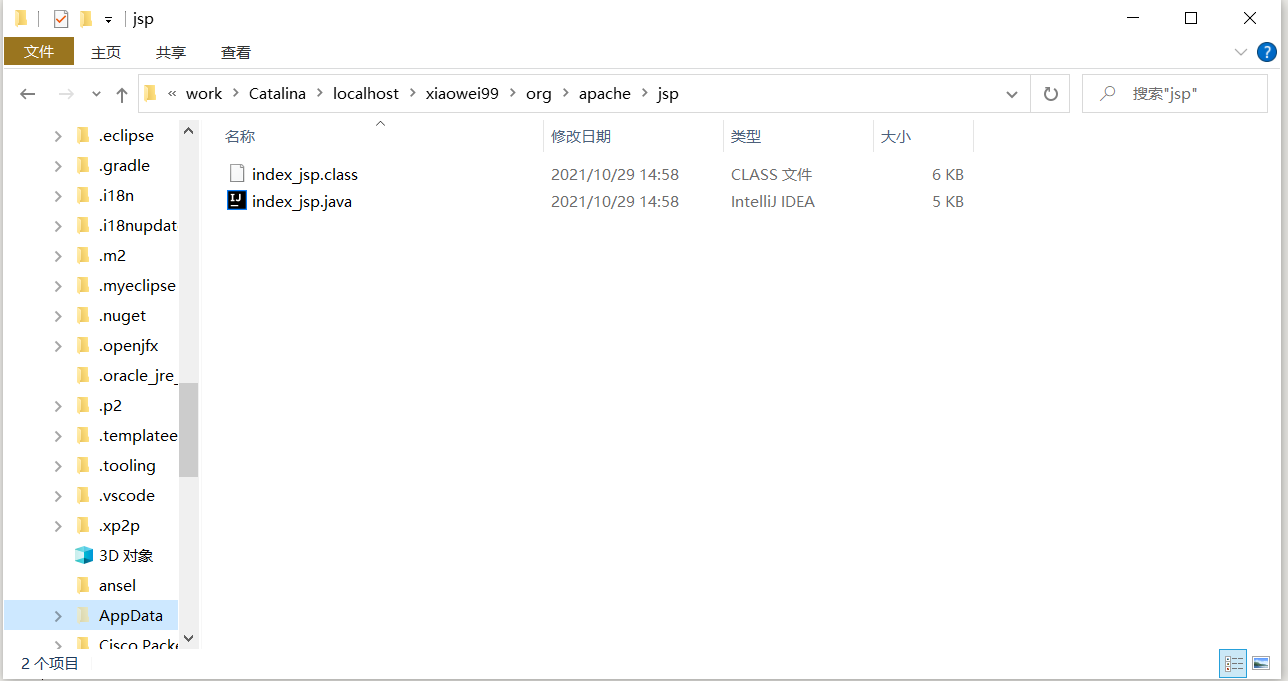Select the IntelliJ icon of index_jsp.java
Viewport: 1288px width, 681px height.
pyautogui.click(x=236, y=201)
